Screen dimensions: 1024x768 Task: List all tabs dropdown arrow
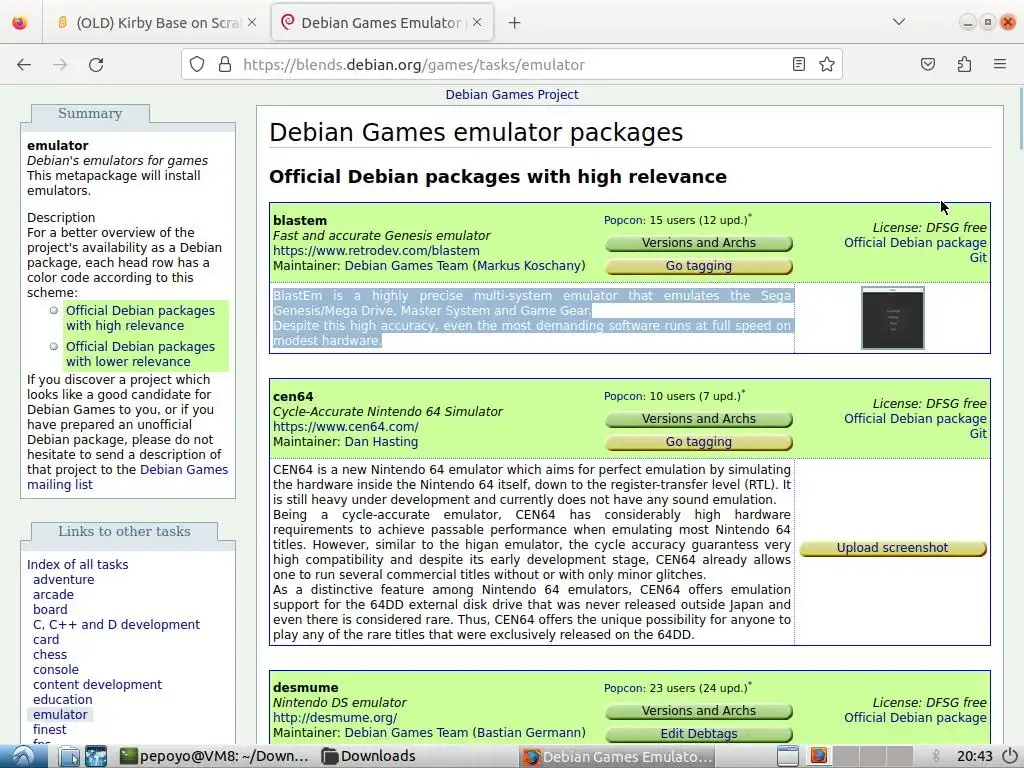pyautogui.click(x=899, y=22)
